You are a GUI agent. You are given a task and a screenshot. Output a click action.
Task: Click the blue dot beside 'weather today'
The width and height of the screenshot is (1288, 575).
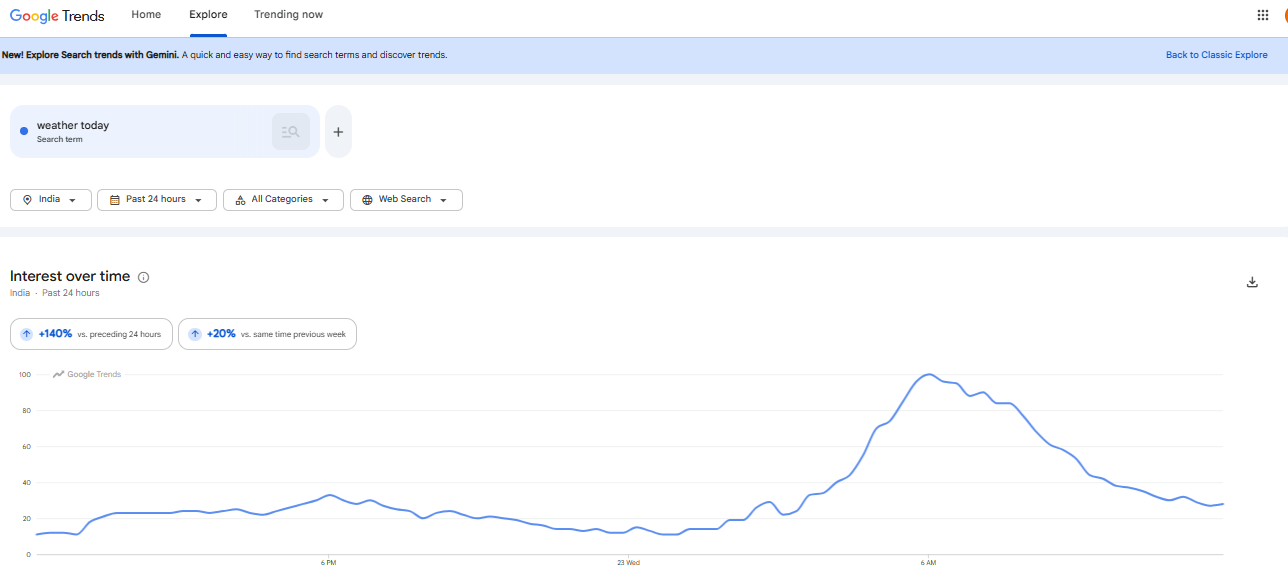tap(24, 131)
